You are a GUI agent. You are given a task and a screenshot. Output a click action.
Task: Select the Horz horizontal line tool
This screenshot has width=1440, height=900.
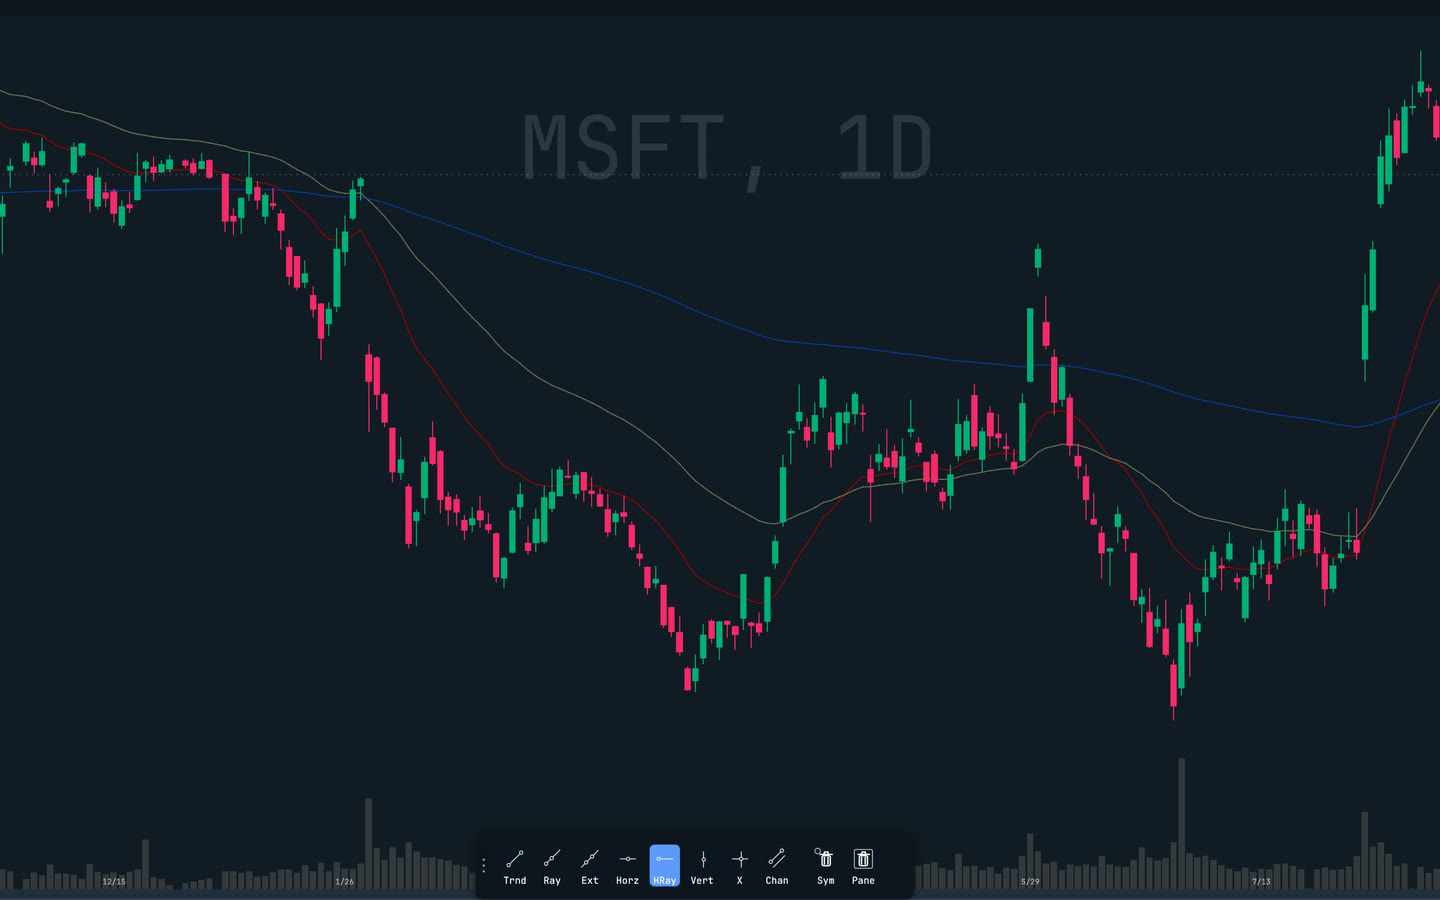point(627,866)
